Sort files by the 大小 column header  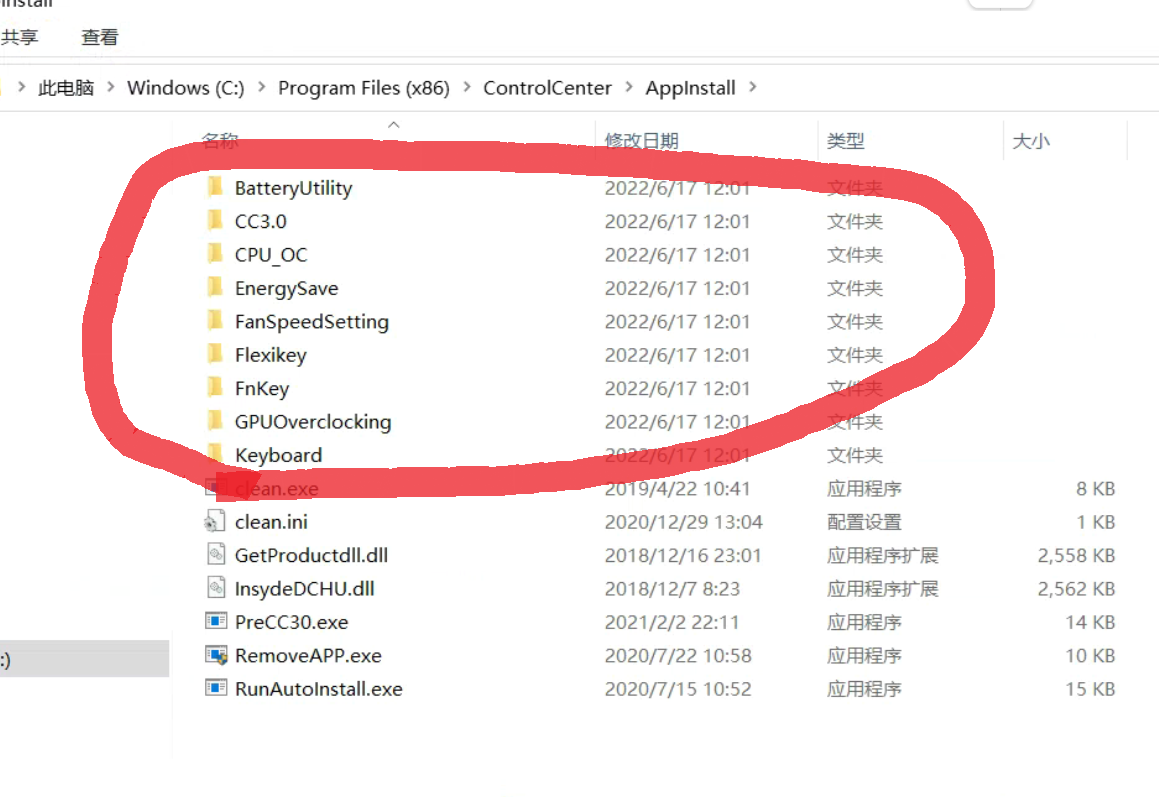(x=1031, y=140)
